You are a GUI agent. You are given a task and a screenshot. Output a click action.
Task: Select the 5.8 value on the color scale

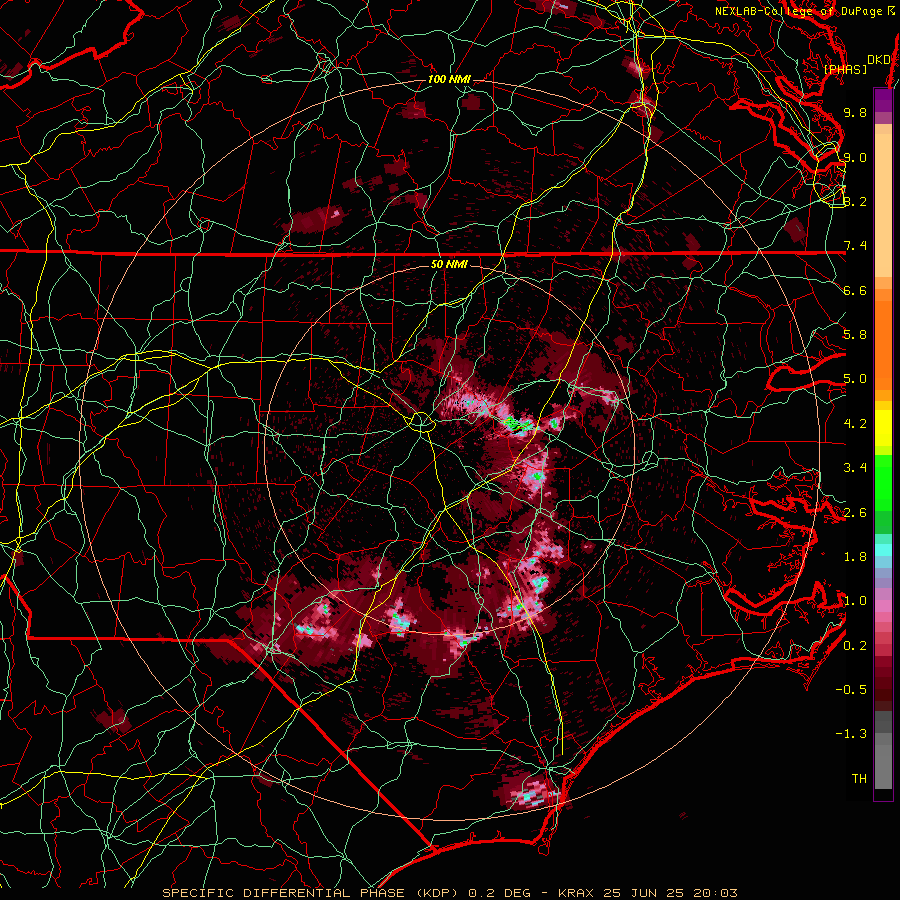pos(855,335)
